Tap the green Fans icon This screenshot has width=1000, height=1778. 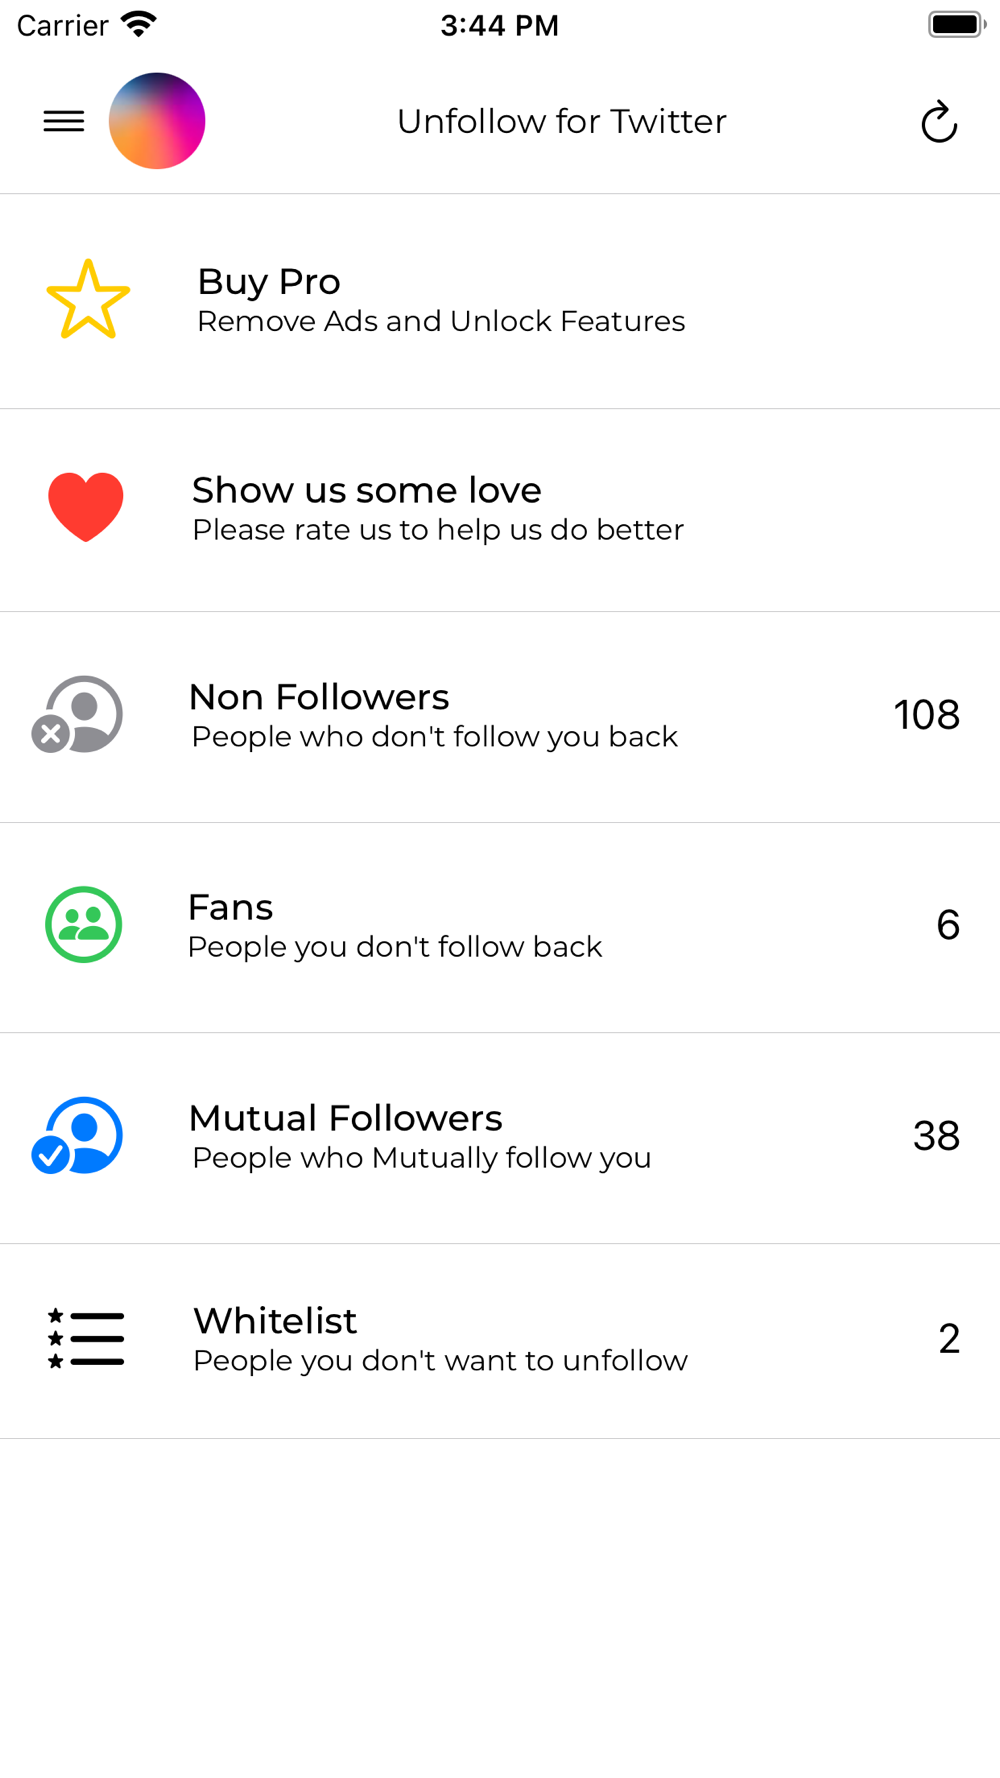84,925
